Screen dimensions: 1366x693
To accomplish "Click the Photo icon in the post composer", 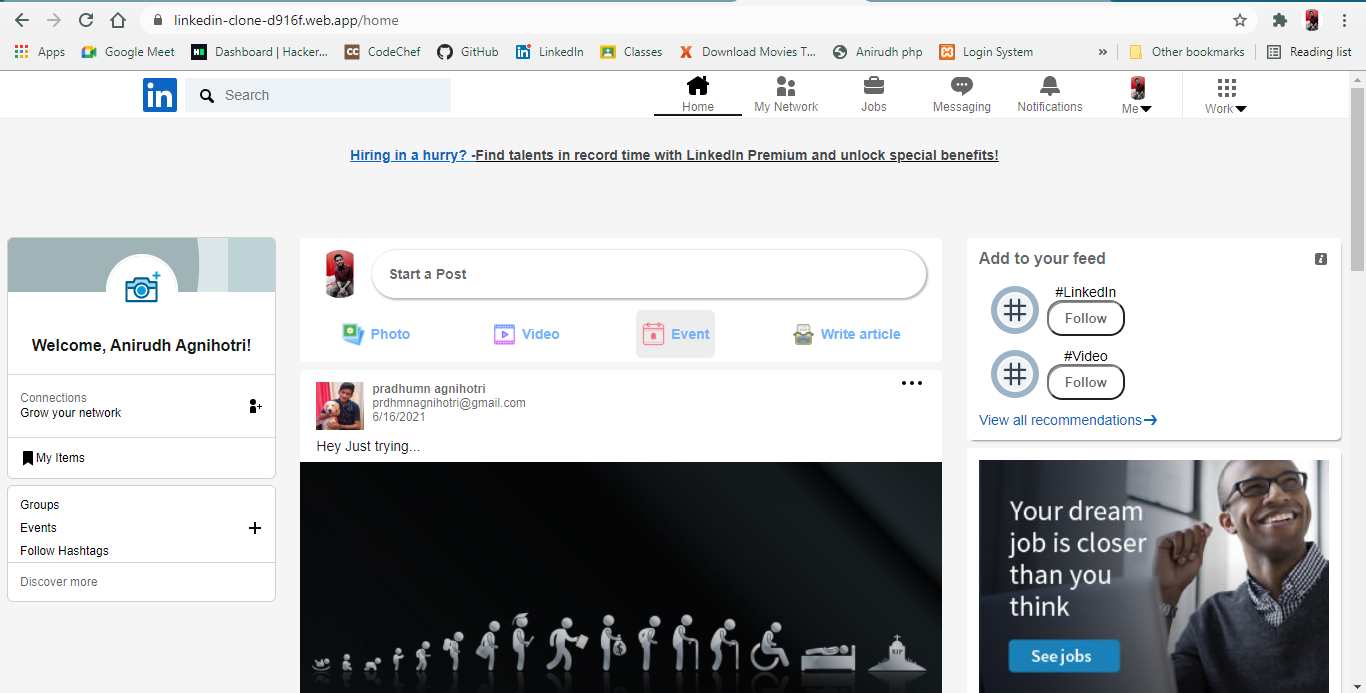I will click(355, 333).
